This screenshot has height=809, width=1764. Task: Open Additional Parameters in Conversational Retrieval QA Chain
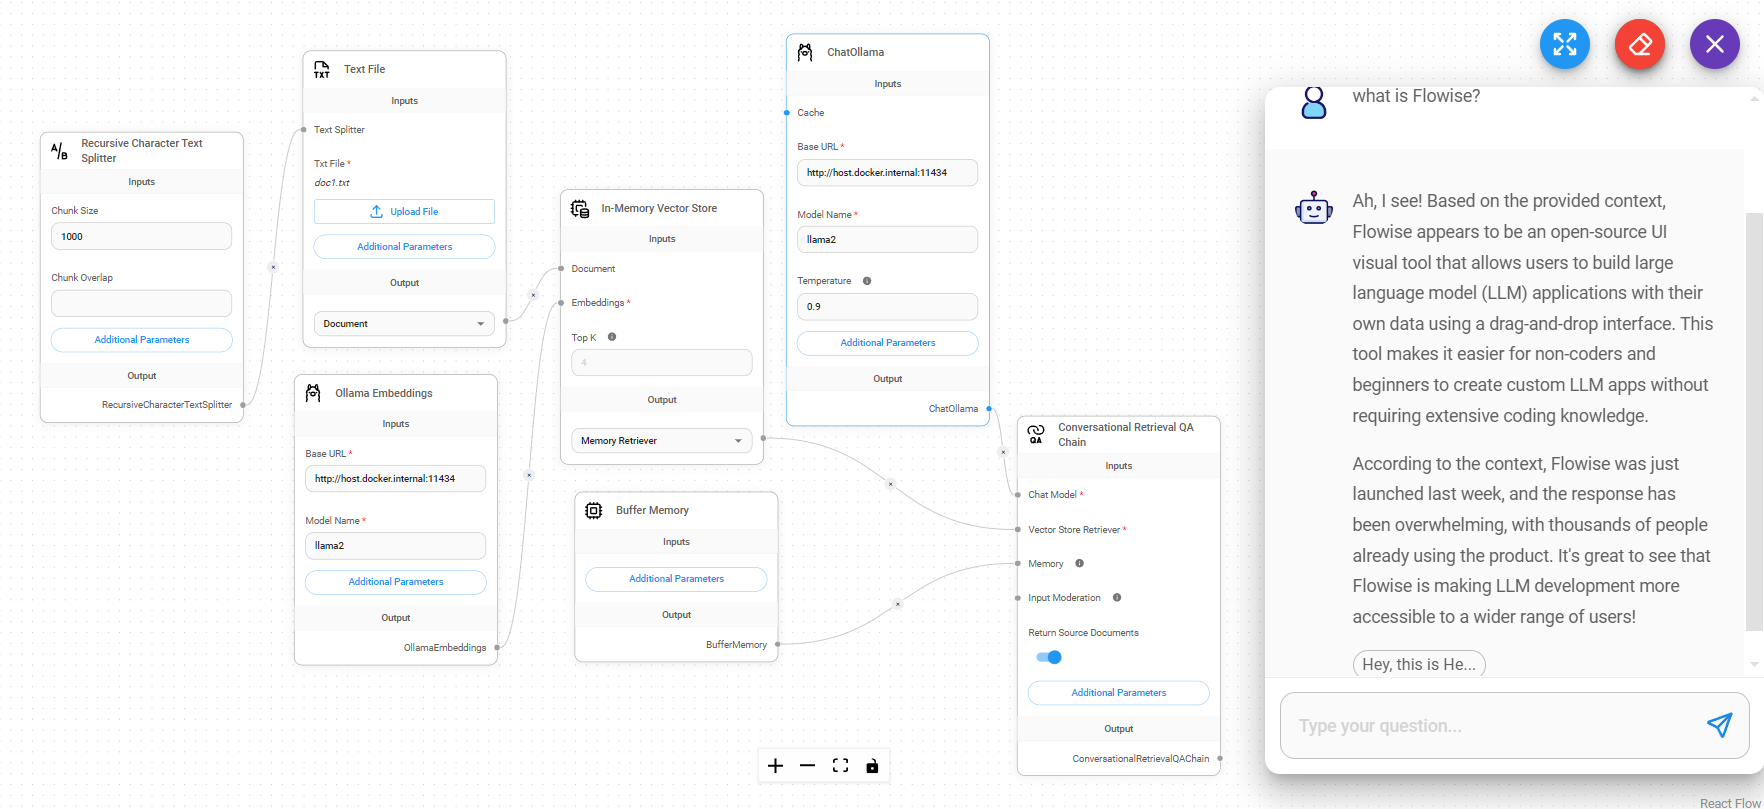pyautogui.click(x=1118, y=693)
